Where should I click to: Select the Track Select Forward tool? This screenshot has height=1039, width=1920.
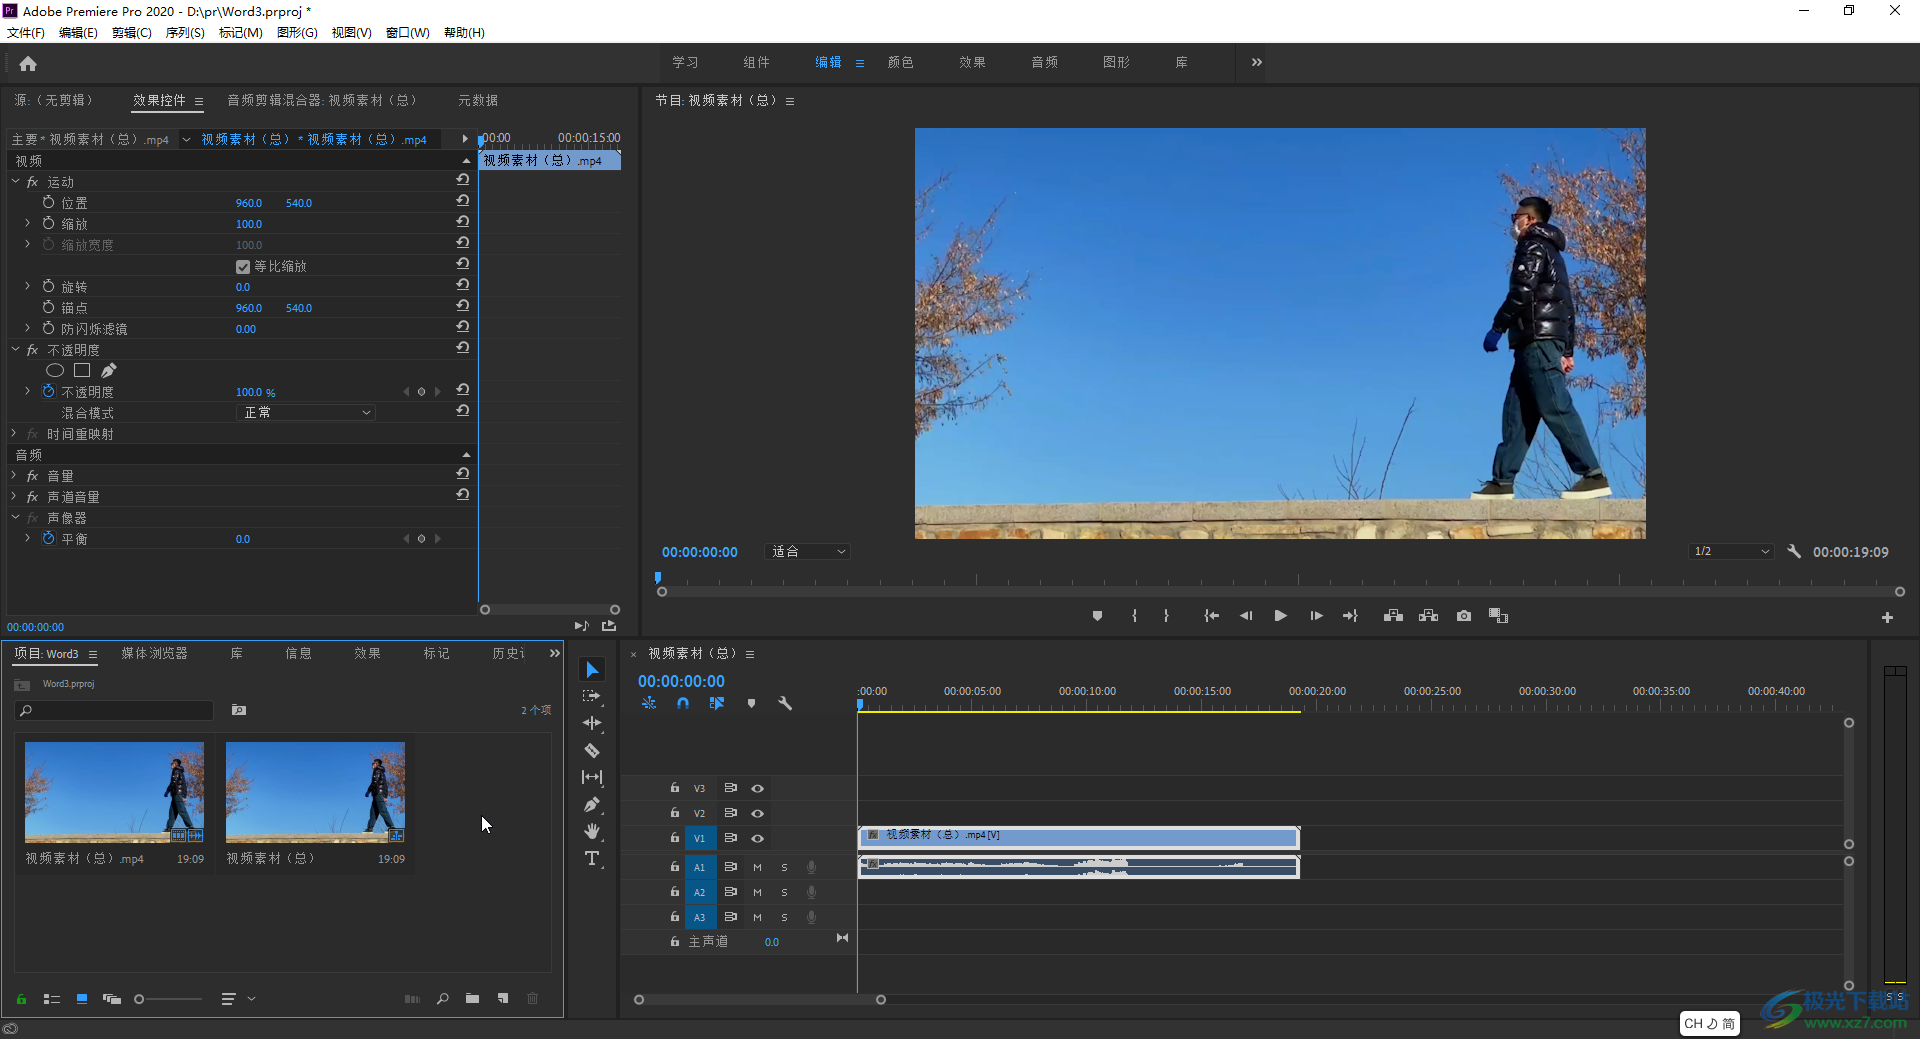(x=592, y=696)
